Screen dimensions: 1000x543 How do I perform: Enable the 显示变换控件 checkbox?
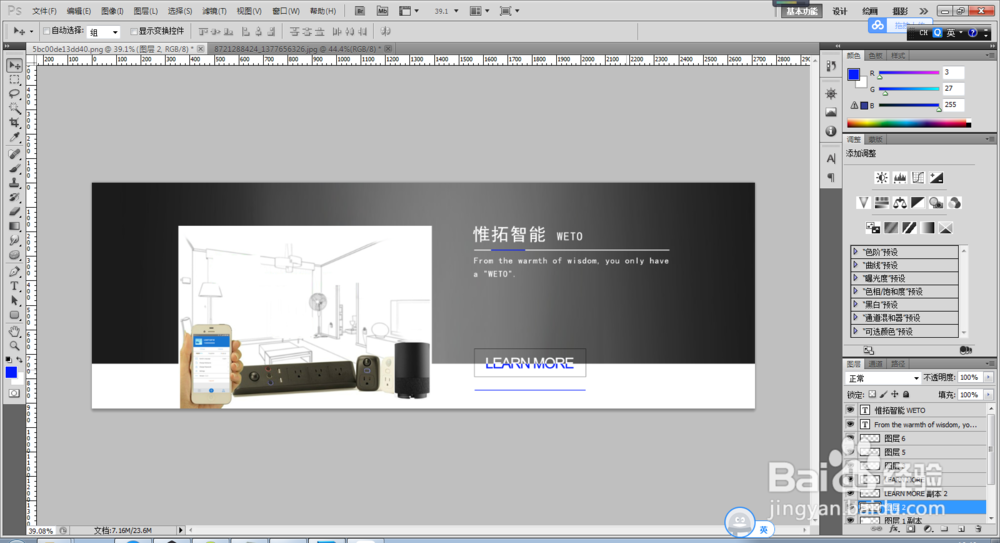(134, 31)
